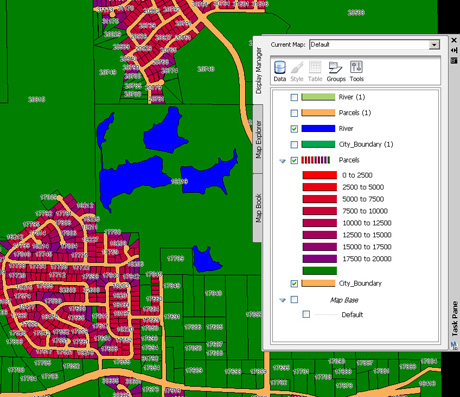Viewport: 460px width, 397px height.
Task: Select the River (1) layer name
Action: [352, 97]
